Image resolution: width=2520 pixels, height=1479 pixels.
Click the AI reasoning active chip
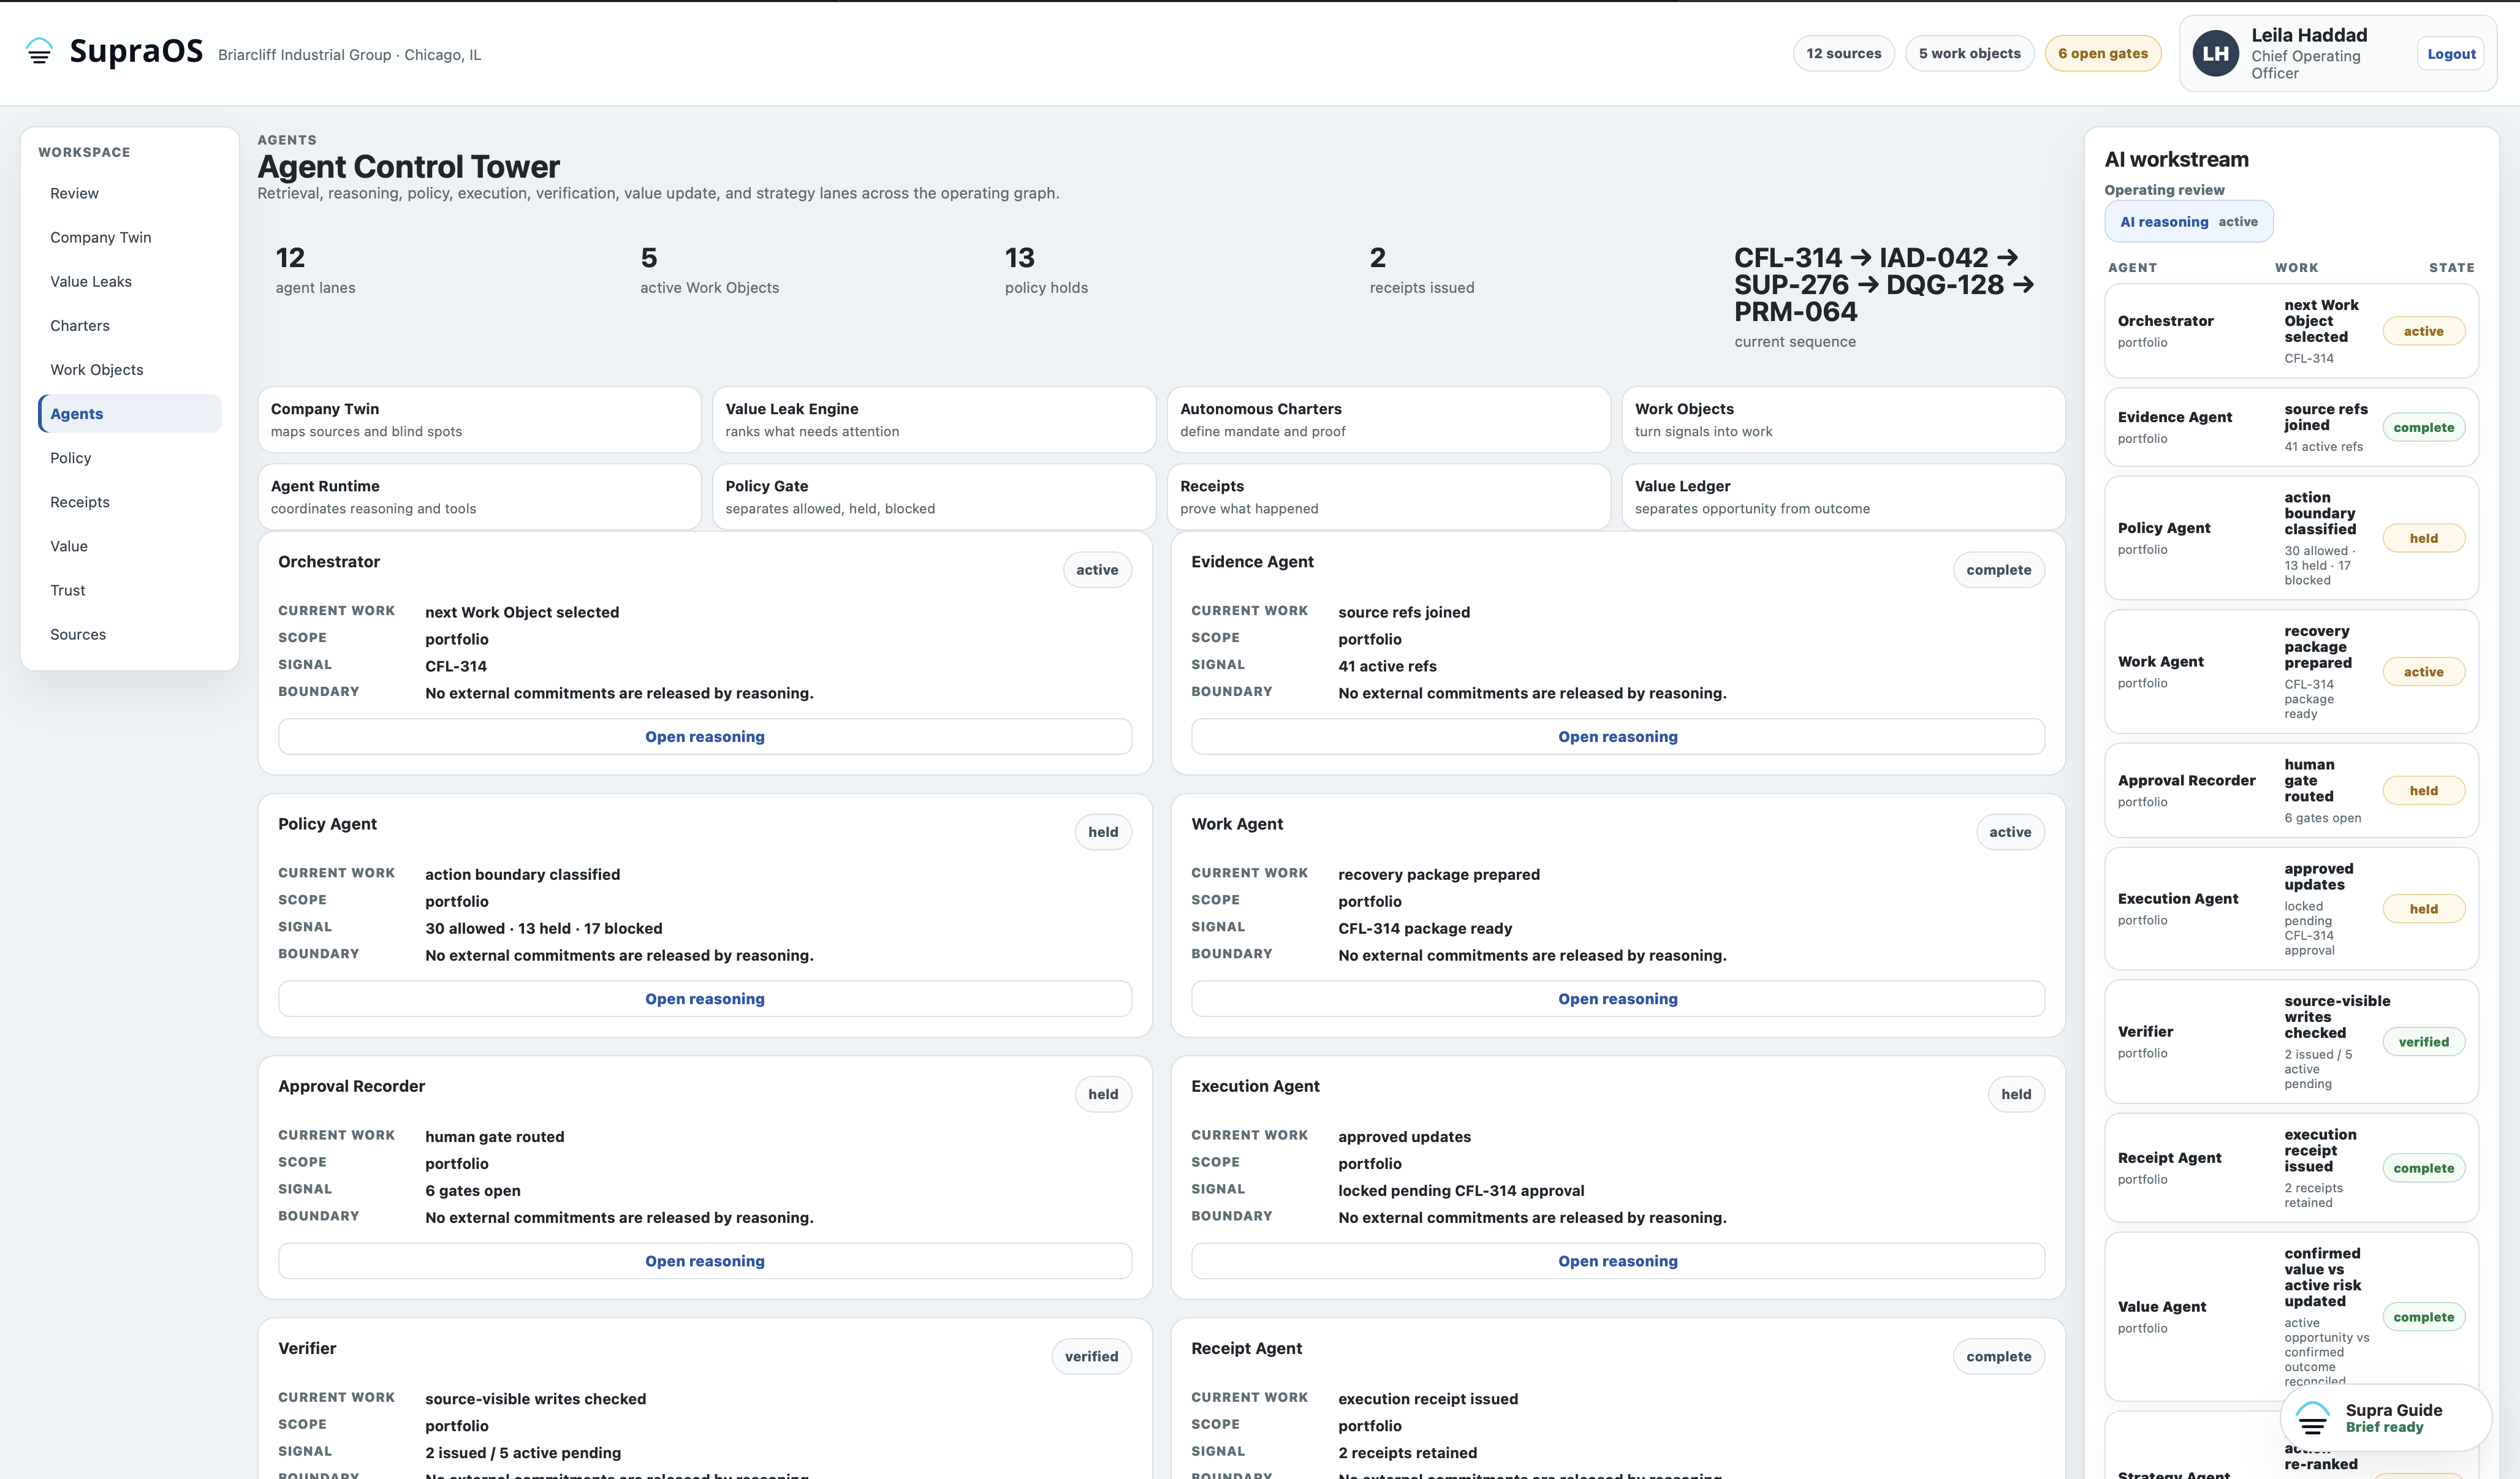pos(2188,221)
